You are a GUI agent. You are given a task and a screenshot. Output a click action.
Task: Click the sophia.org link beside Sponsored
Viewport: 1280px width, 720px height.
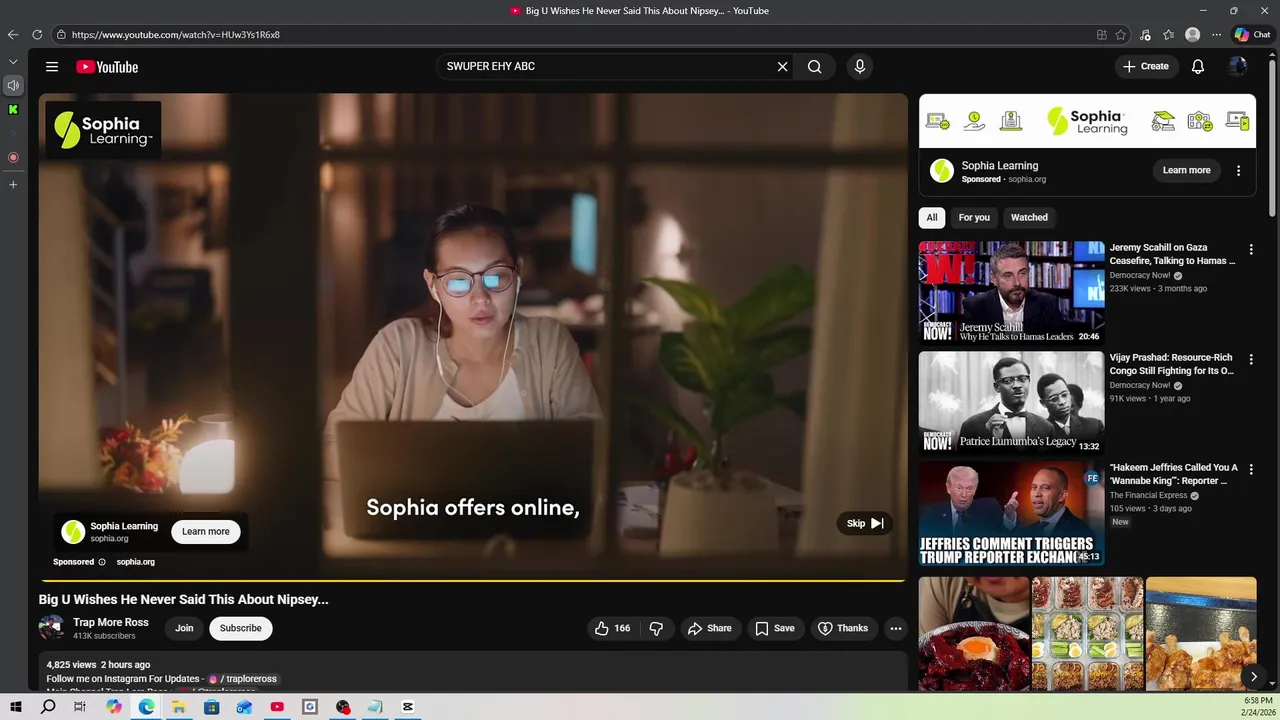pyautogui.click(x=136, y=562)
